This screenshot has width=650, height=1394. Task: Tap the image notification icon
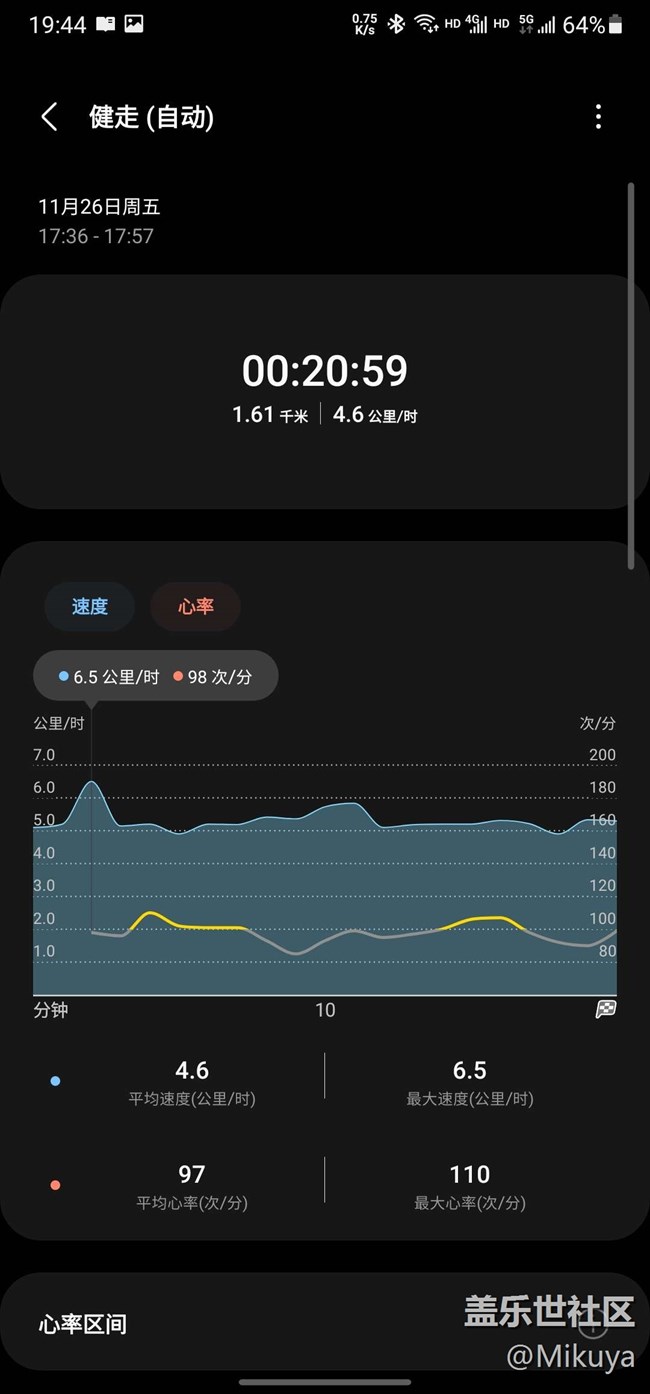(x=133, y=24)
